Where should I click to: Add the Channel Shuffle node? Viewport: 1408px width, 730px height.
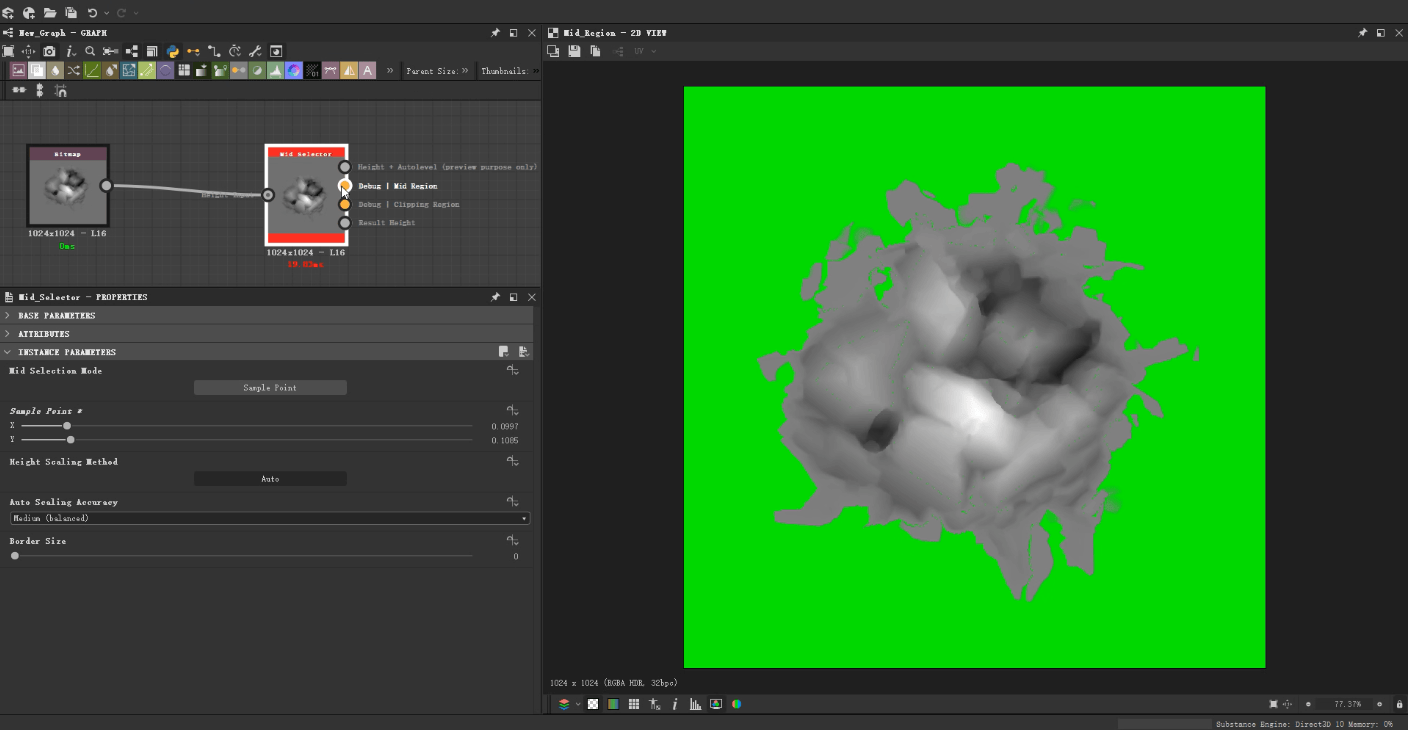[73, 70]
